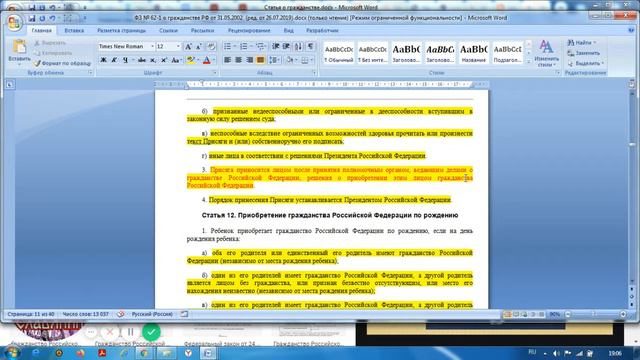This screenshot has width=640, height=360.
Task: Click Change Styles (Изменить стили) icon
Action: (x=546, y=53)
